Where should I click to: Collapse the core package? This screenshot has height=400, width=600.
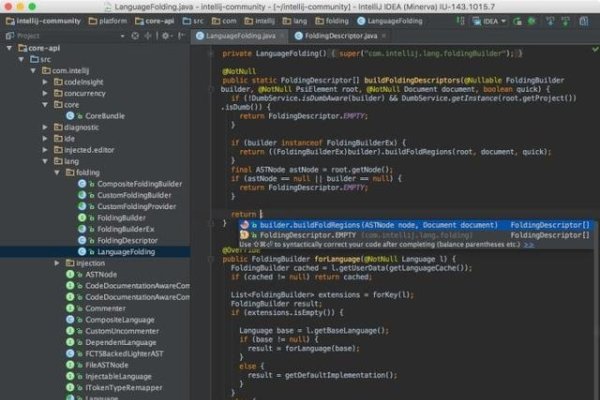click(45, 104)
